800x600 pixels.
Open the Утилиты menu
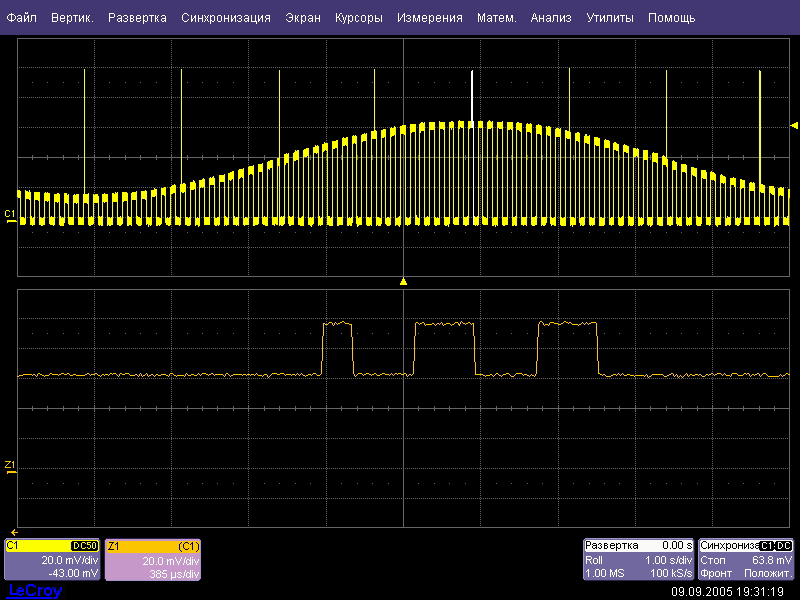click(x=609, y=18)
